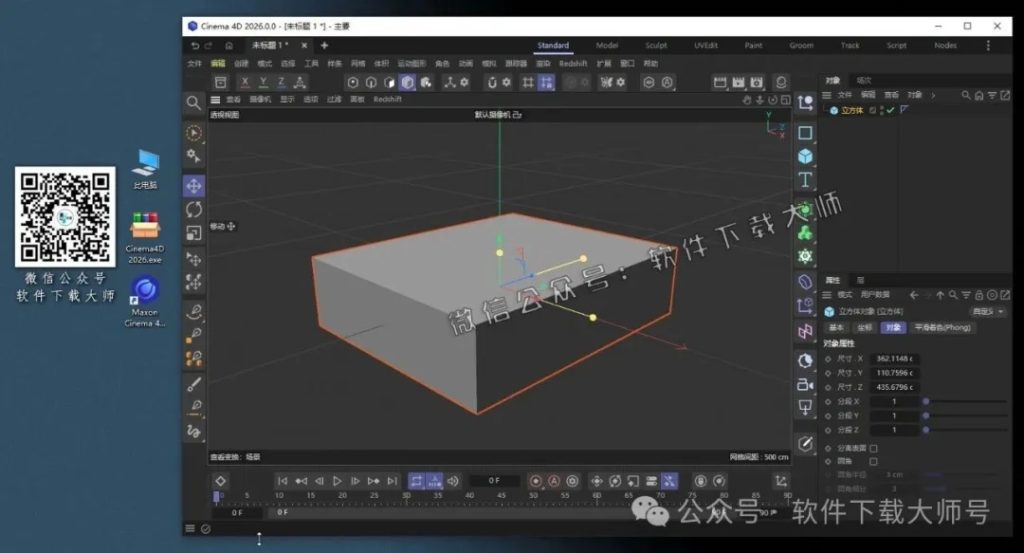The image size is (1024, 553).
Task: Click the home icon beside undo
Action: pos(229,46)
